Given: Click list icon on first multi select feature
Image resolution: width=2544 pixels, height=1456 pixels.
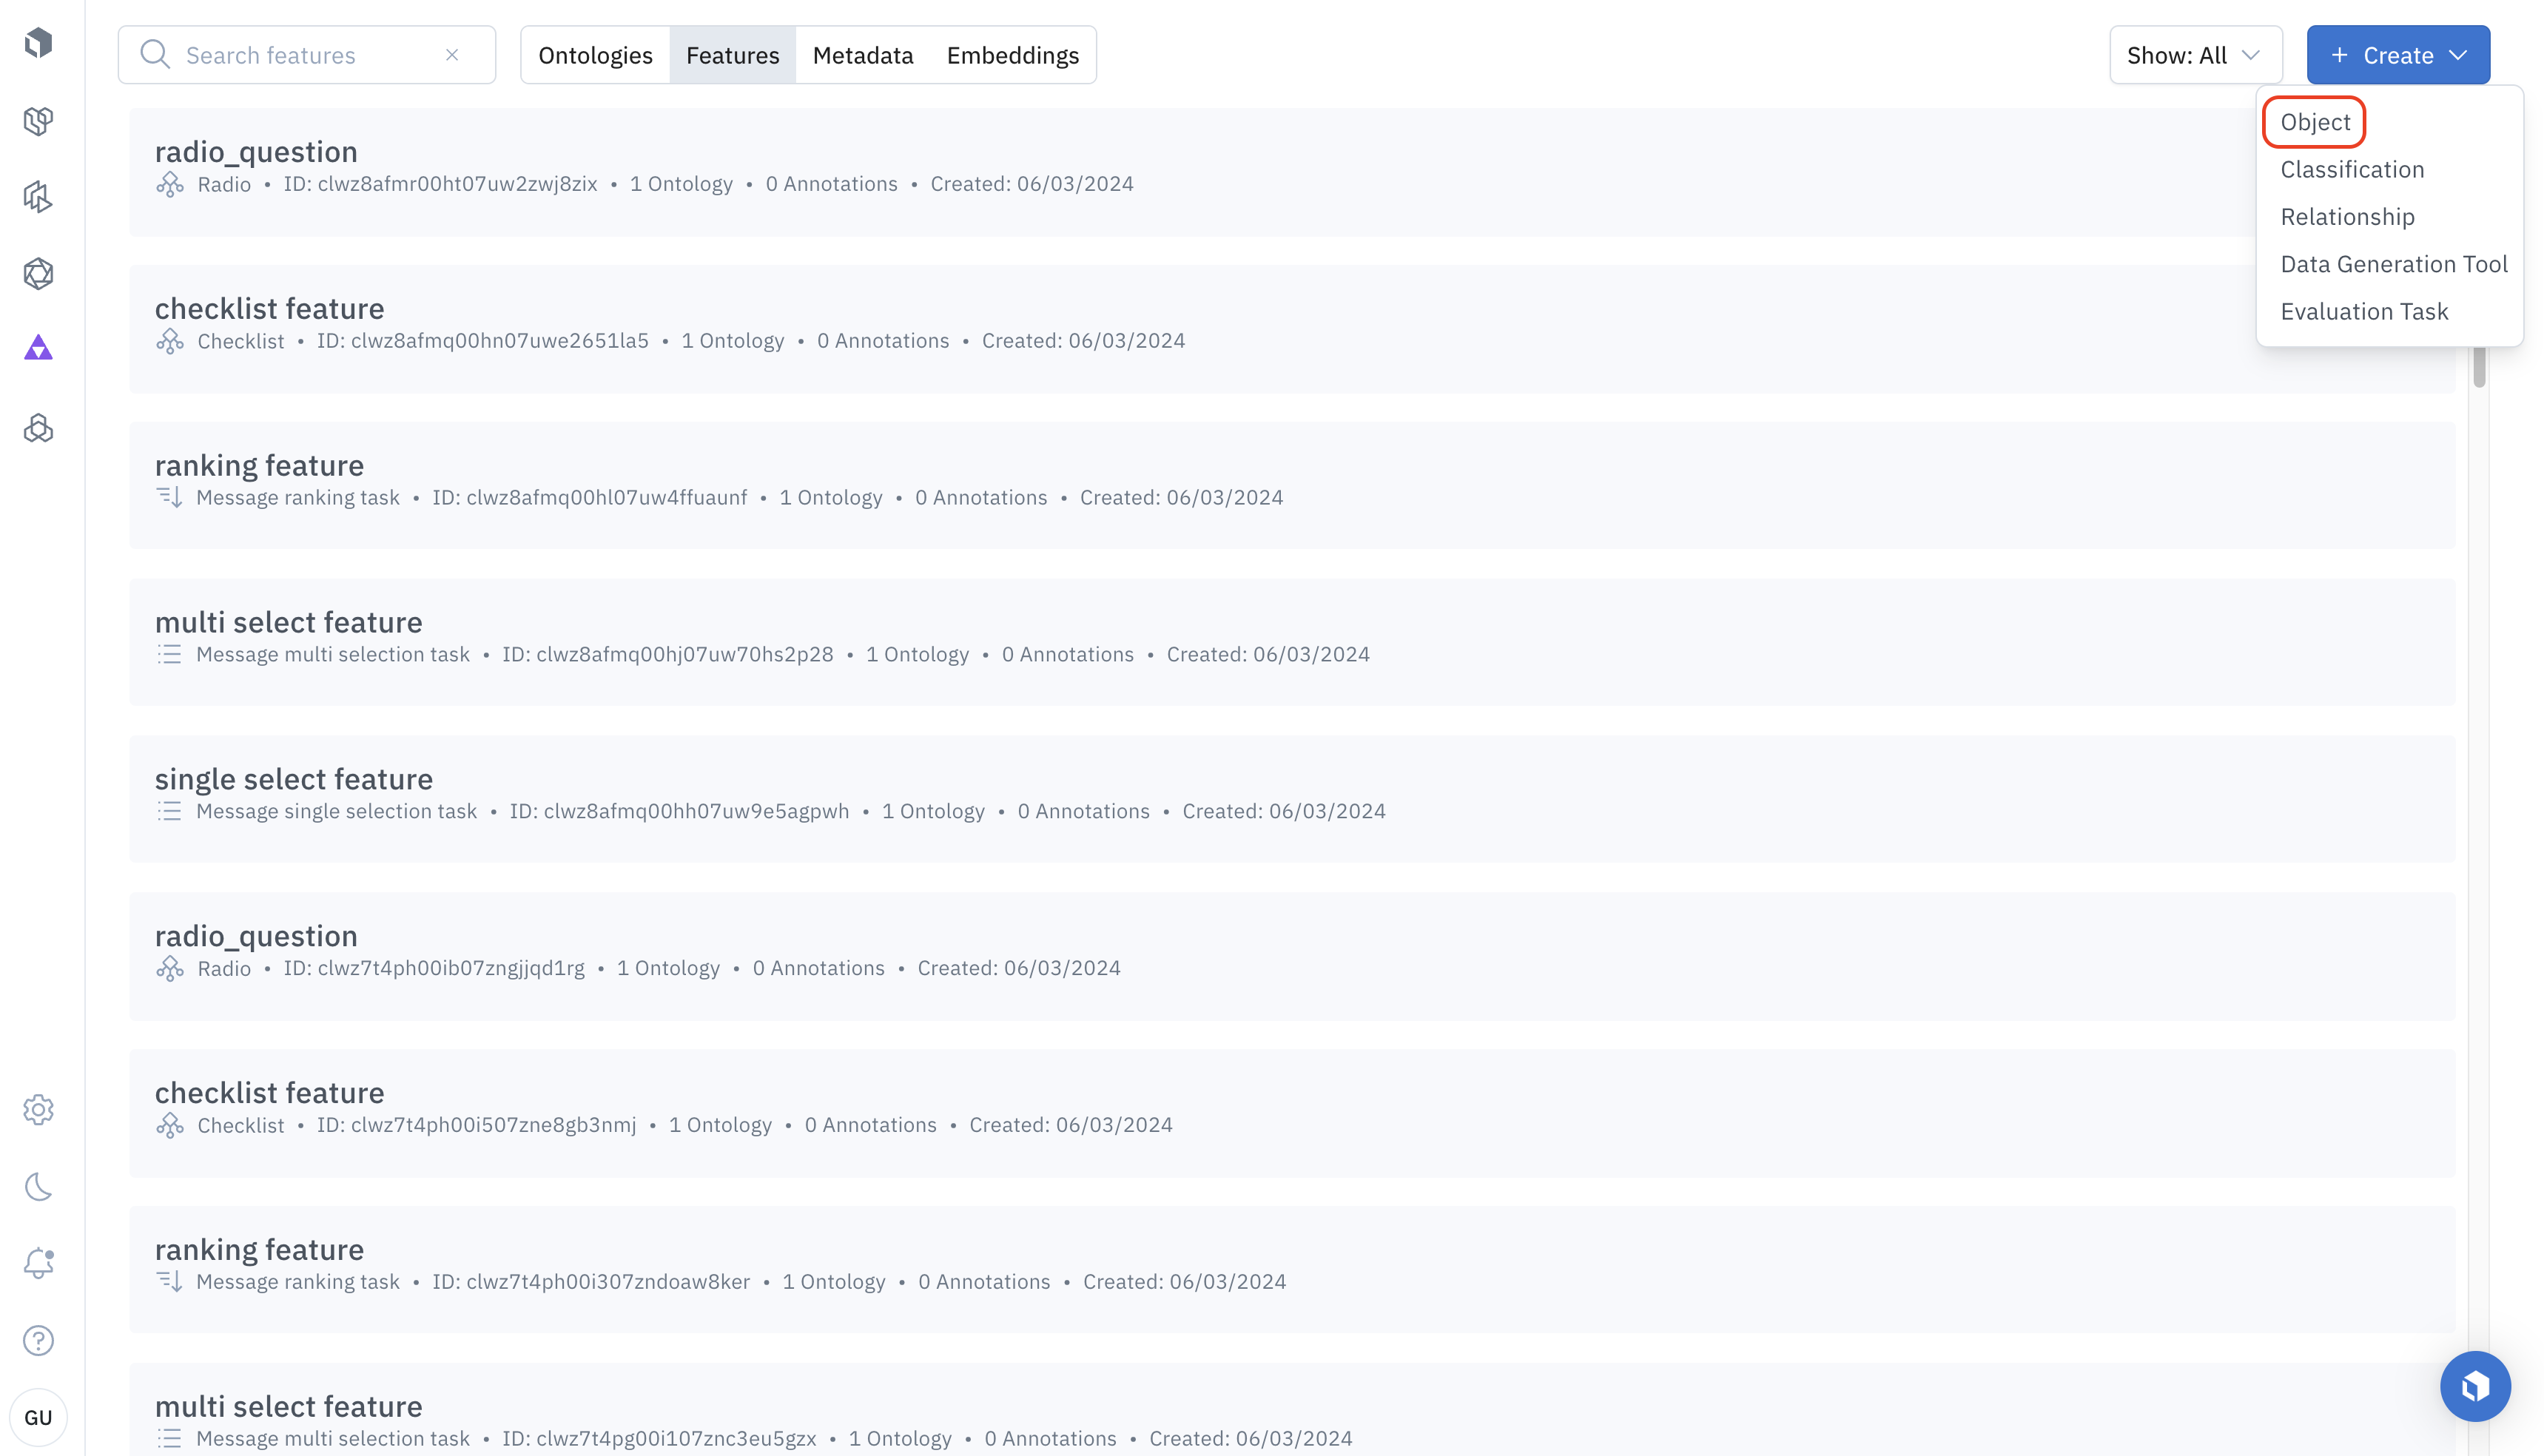Looking at the screenshot, I should (x=169, y=654).
